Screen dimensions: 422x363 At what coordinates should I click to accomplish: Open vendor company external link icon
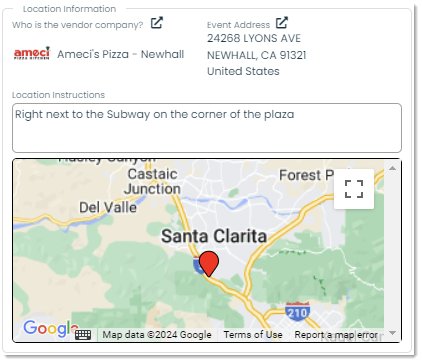point(157,23)
